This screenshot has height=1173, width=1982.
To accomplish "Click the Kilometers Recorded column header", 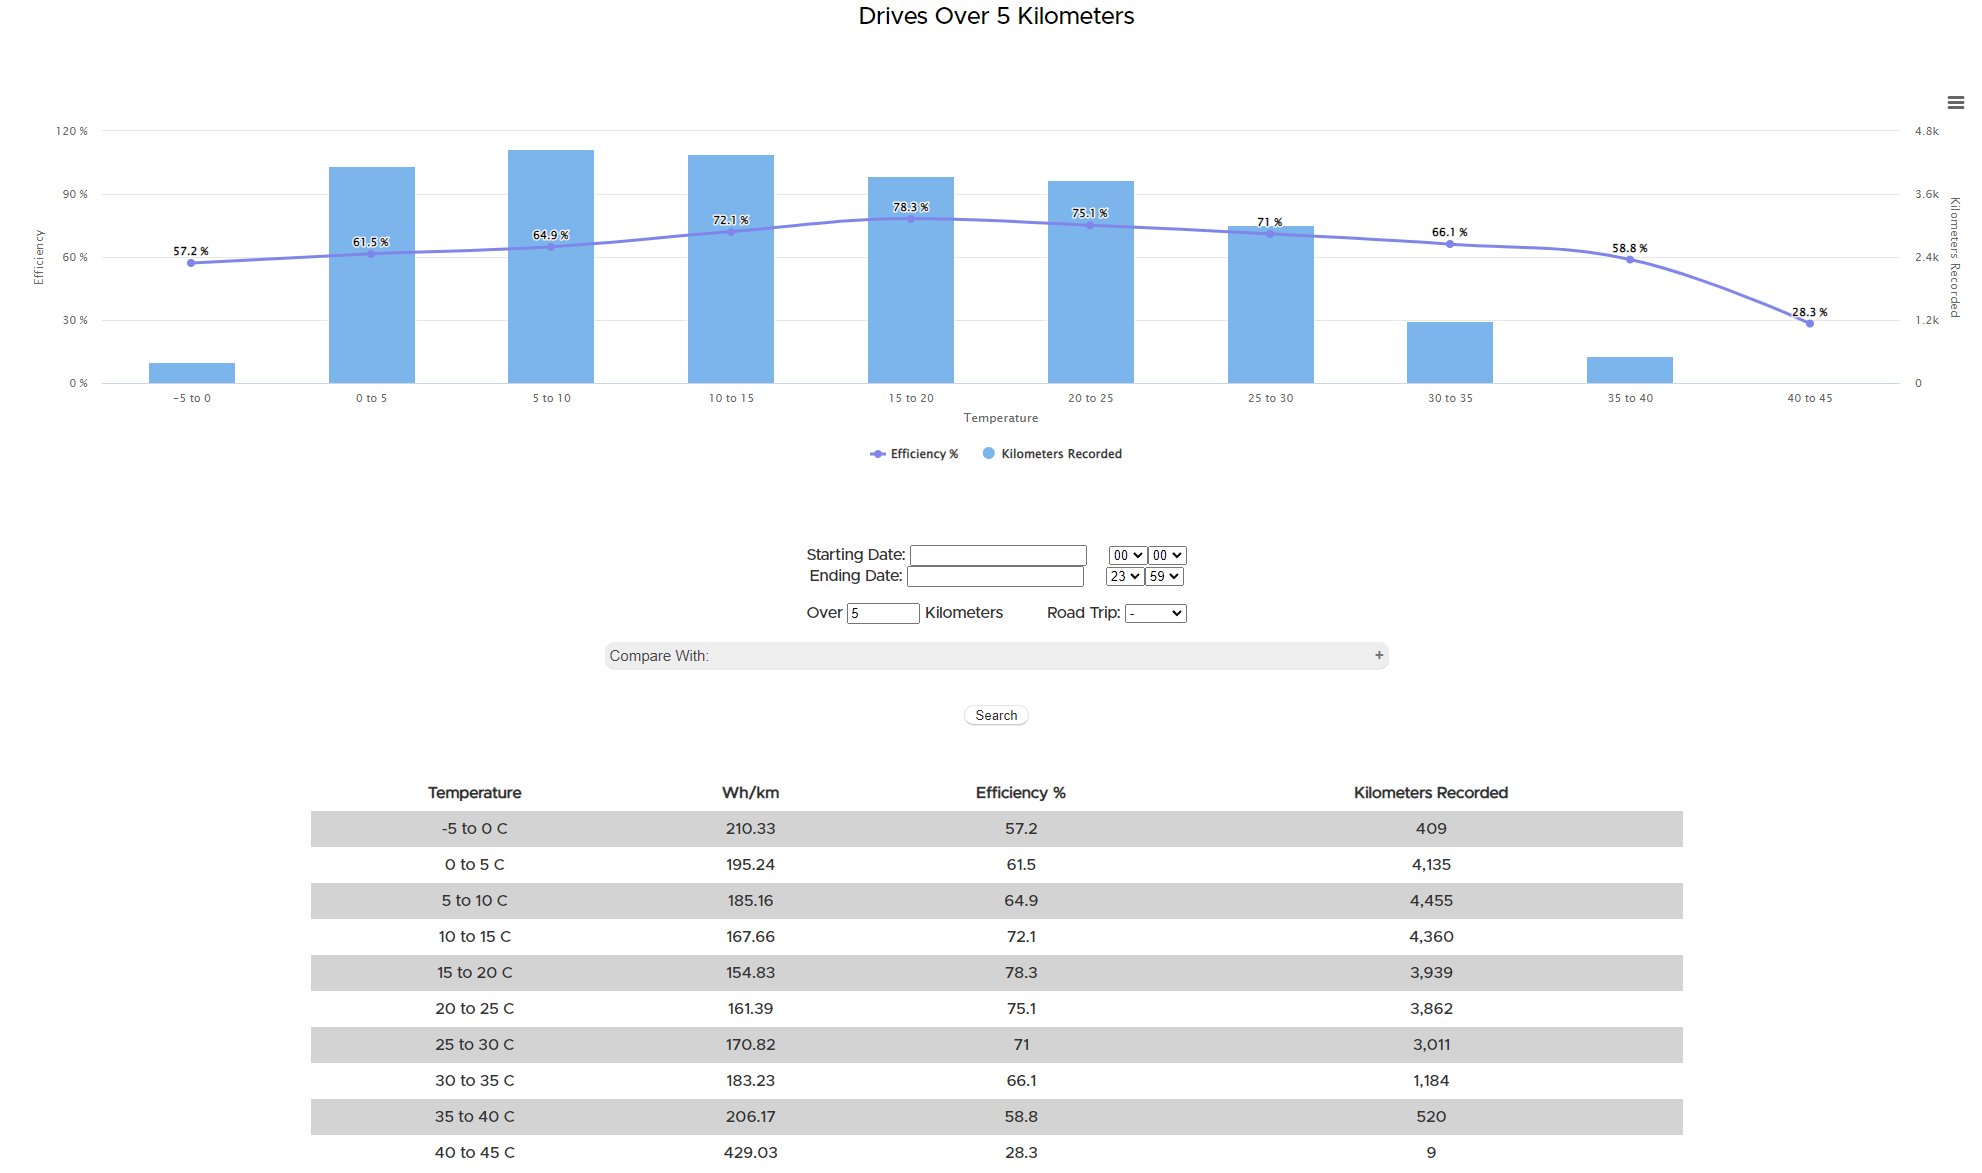I will [1430, 793].
